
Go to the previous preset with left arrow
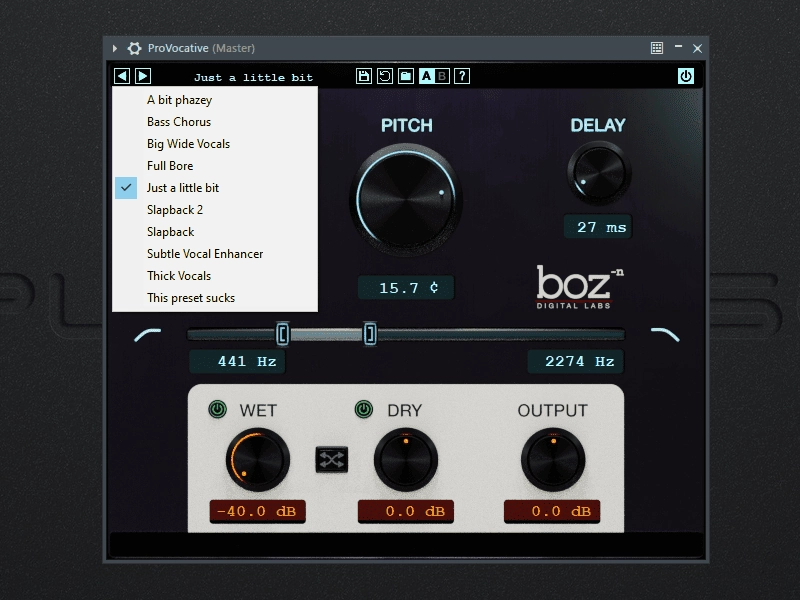point(122,76)
